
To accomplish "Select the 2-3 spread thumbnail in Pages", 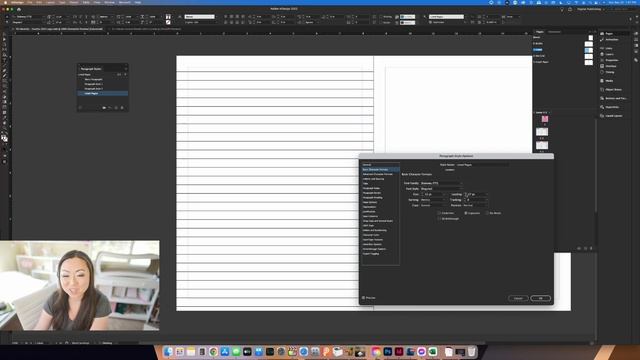I will point(542,132).
